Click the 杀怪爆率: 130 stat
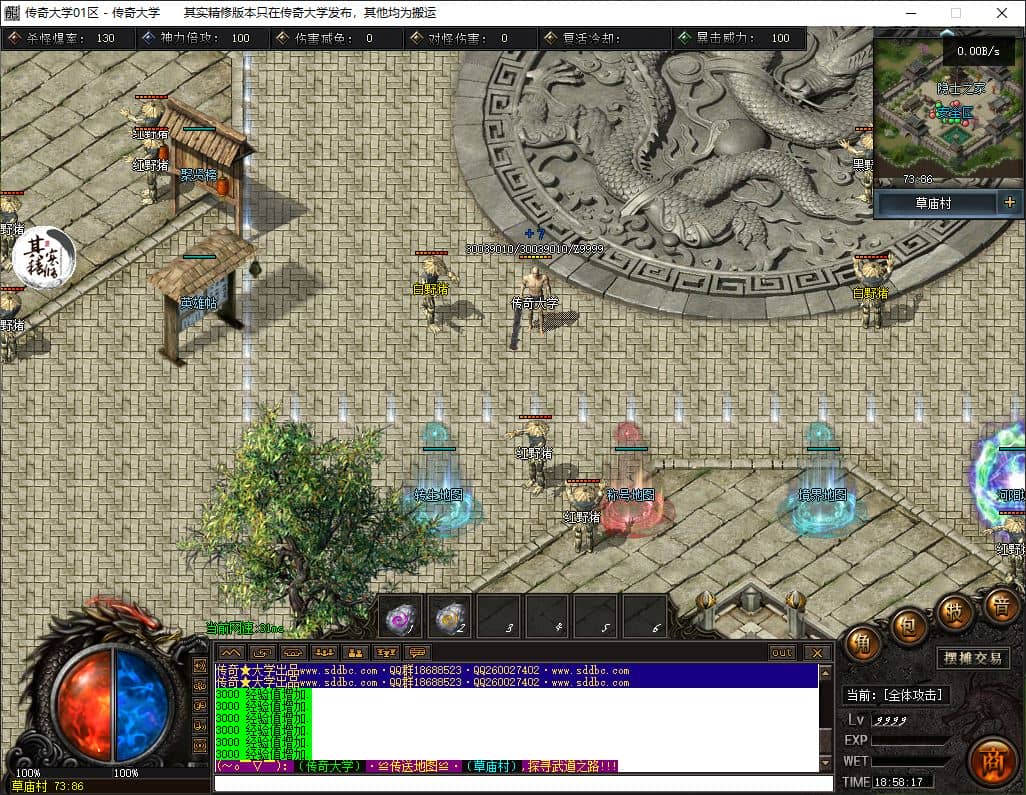 coord(70,39)
